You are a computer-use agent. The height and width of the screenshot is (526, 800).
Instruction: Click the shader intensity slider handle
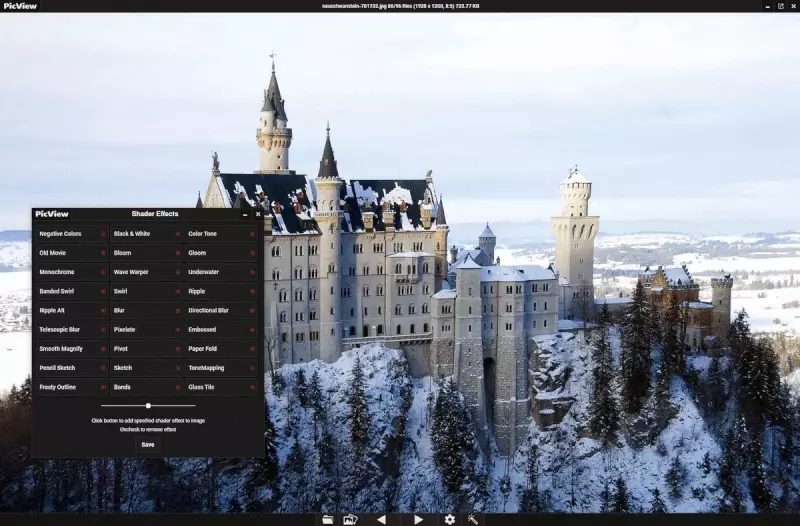148,406
